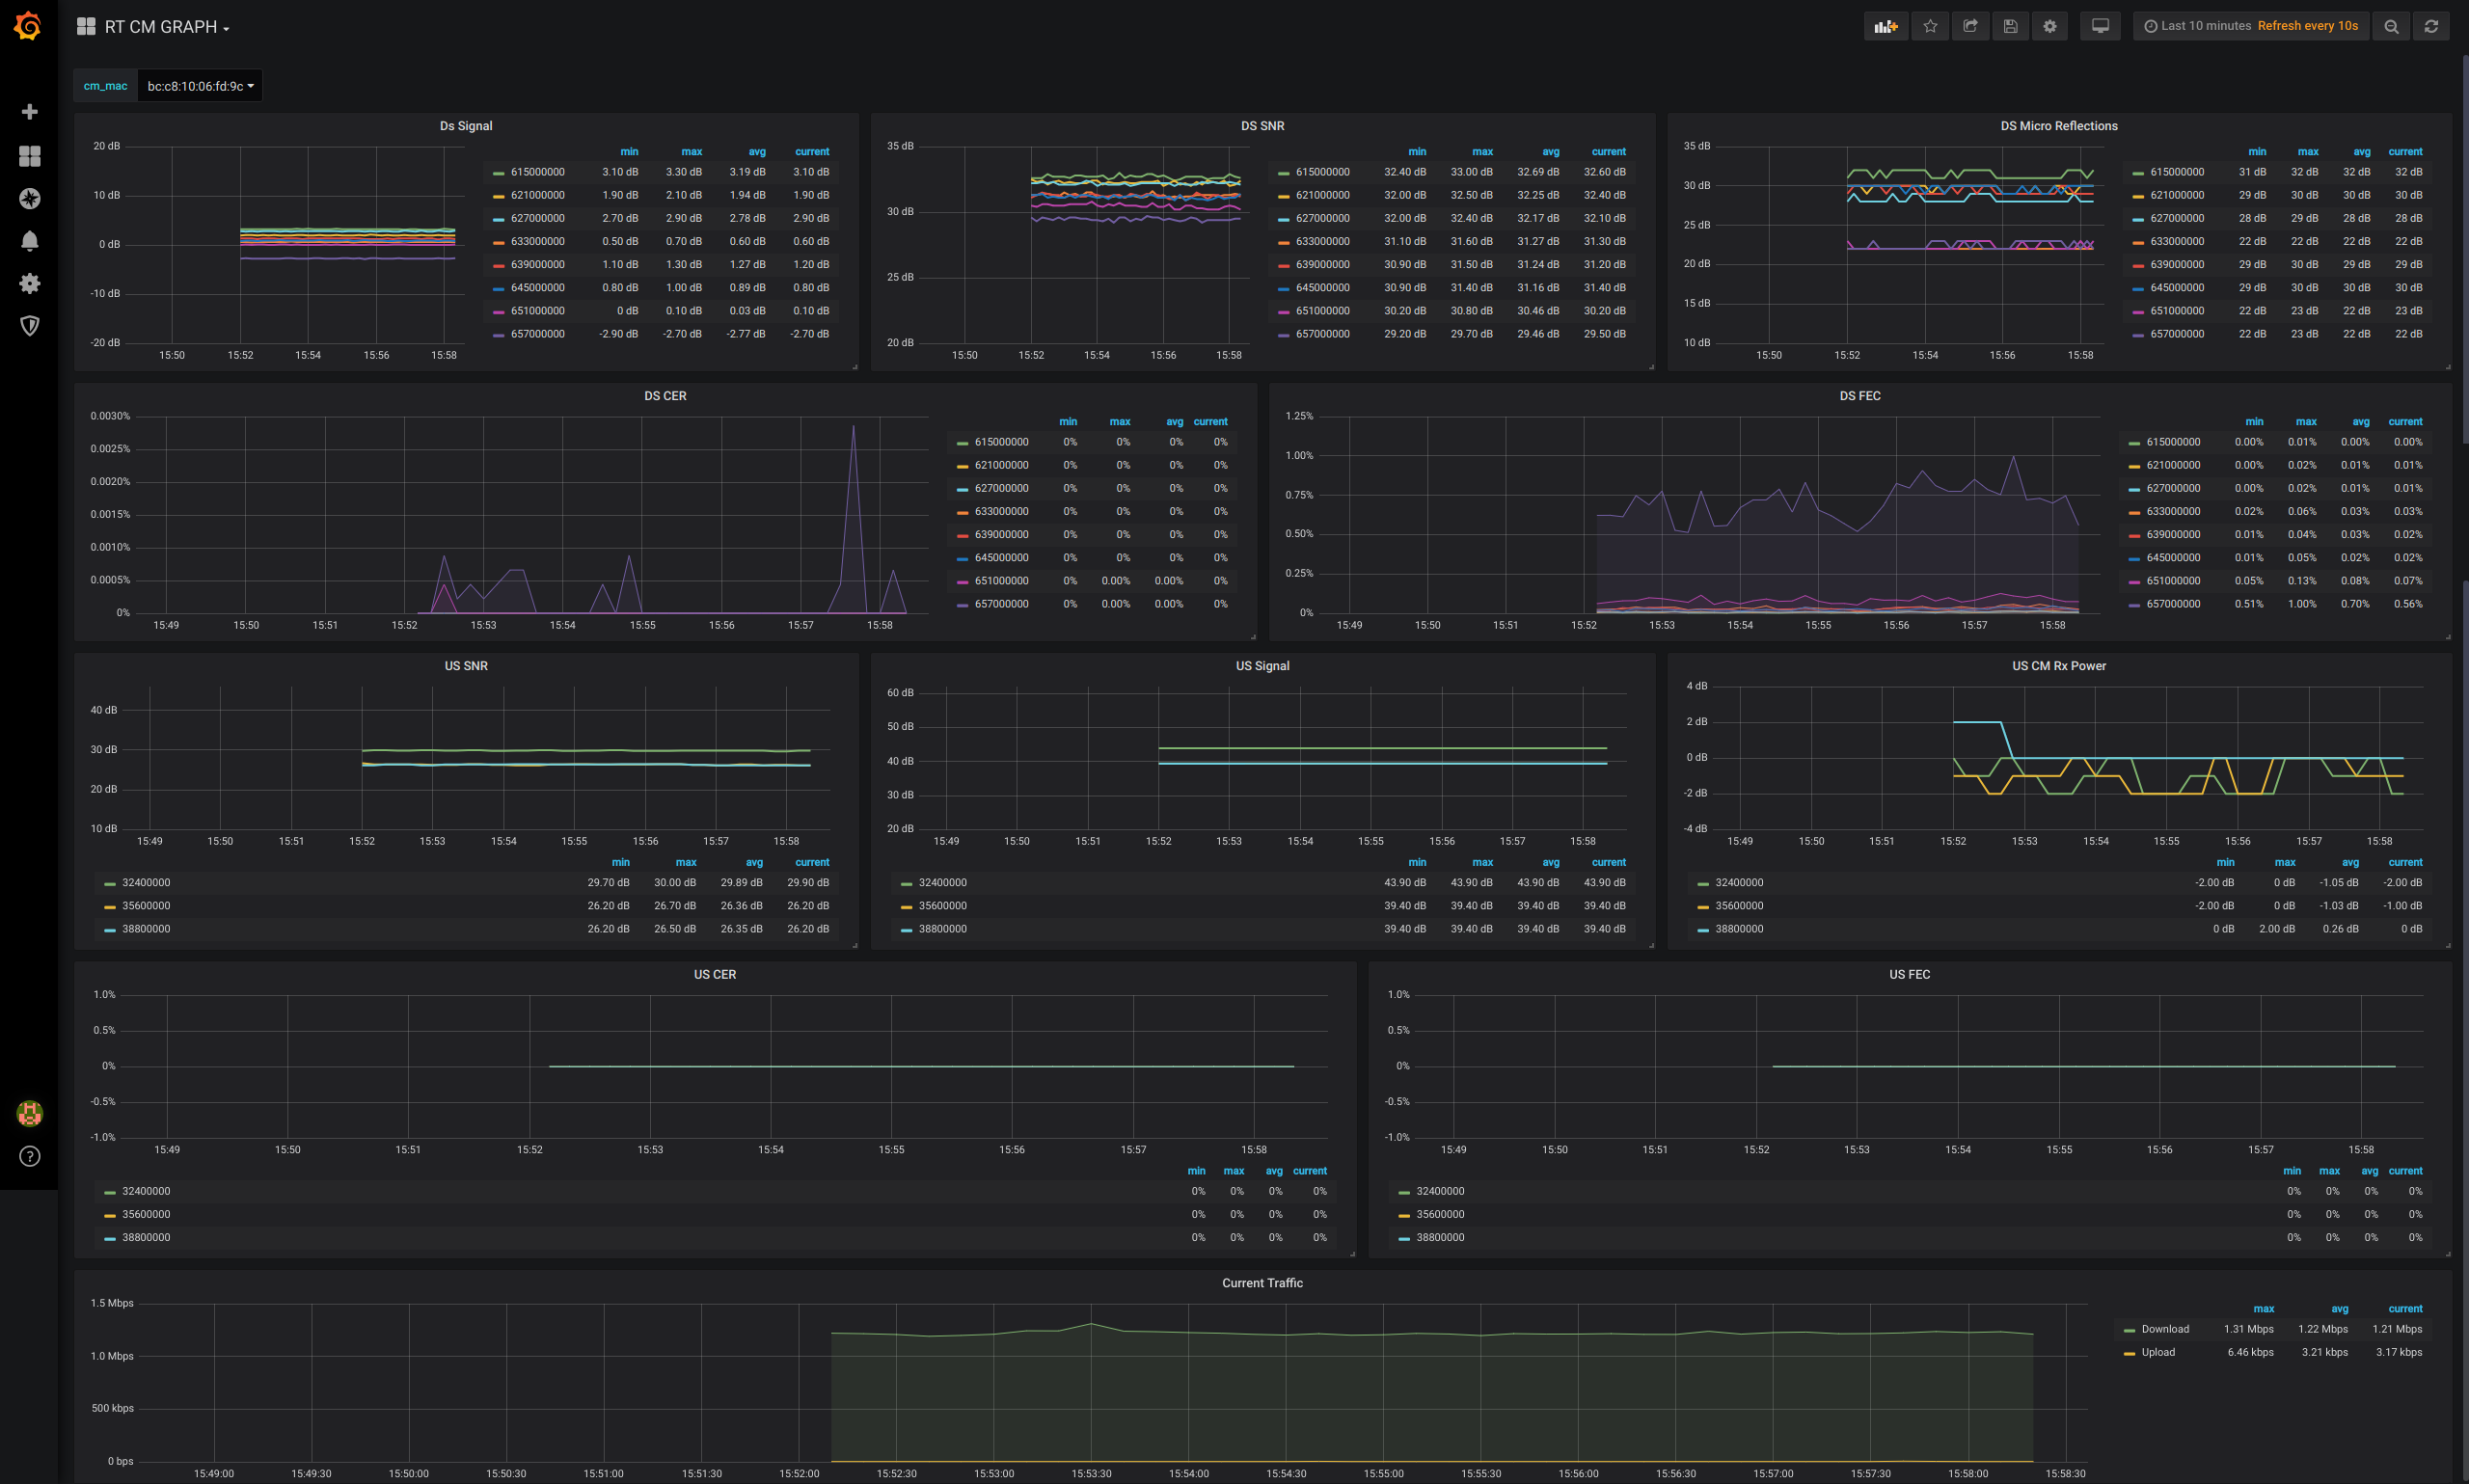Save the dashboard with disk icon

tap(2010, 26)
